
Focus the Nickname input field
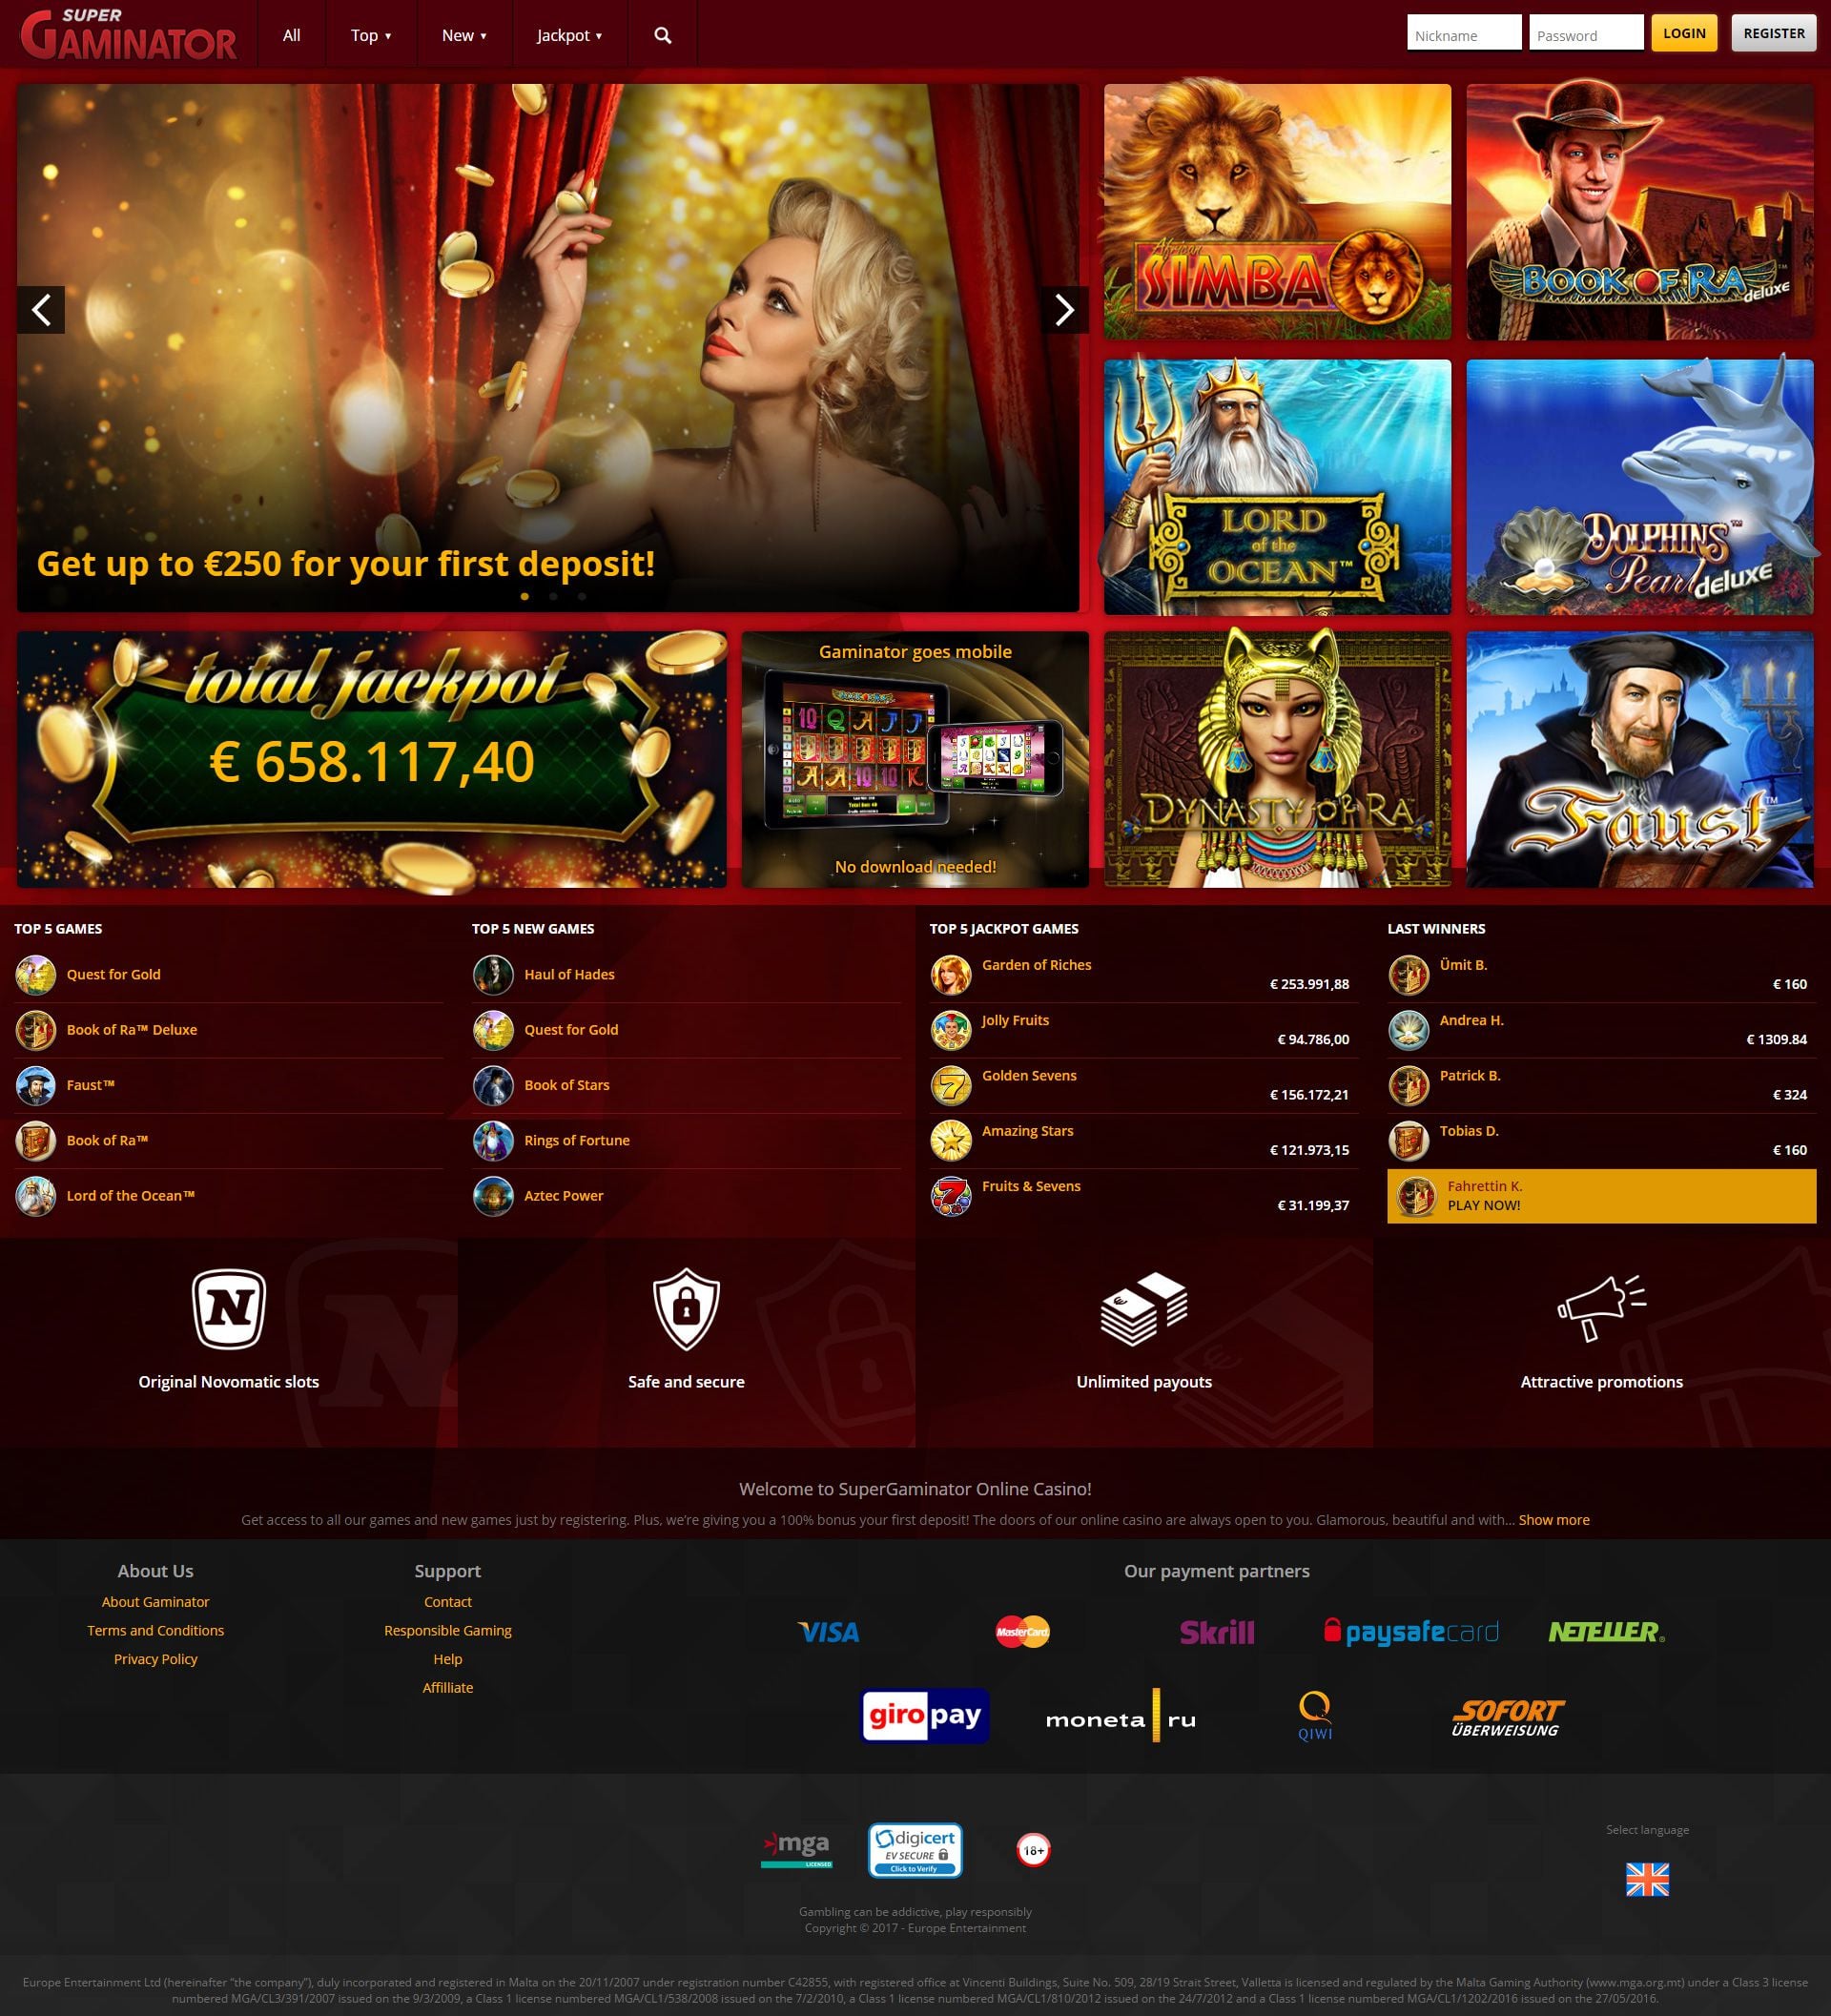pyautogui.click(x=1464, y=32)
